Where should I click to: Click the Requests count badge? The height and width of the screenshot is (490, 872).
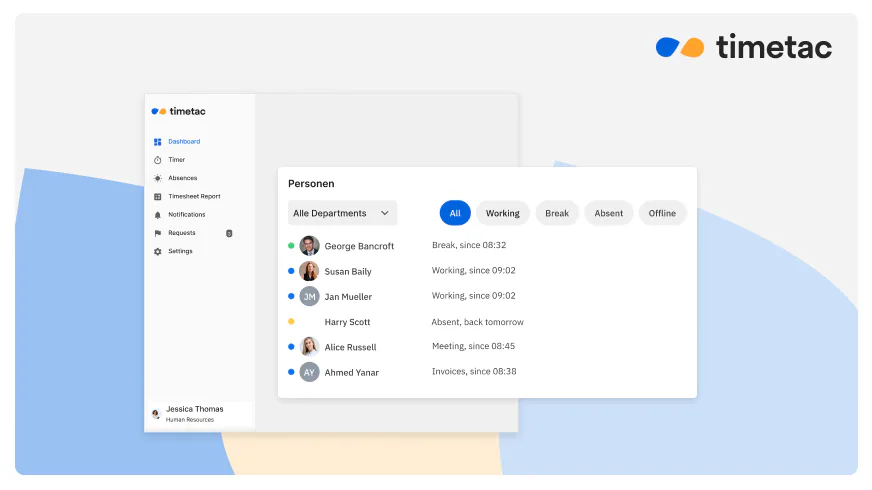coord(229,233)
